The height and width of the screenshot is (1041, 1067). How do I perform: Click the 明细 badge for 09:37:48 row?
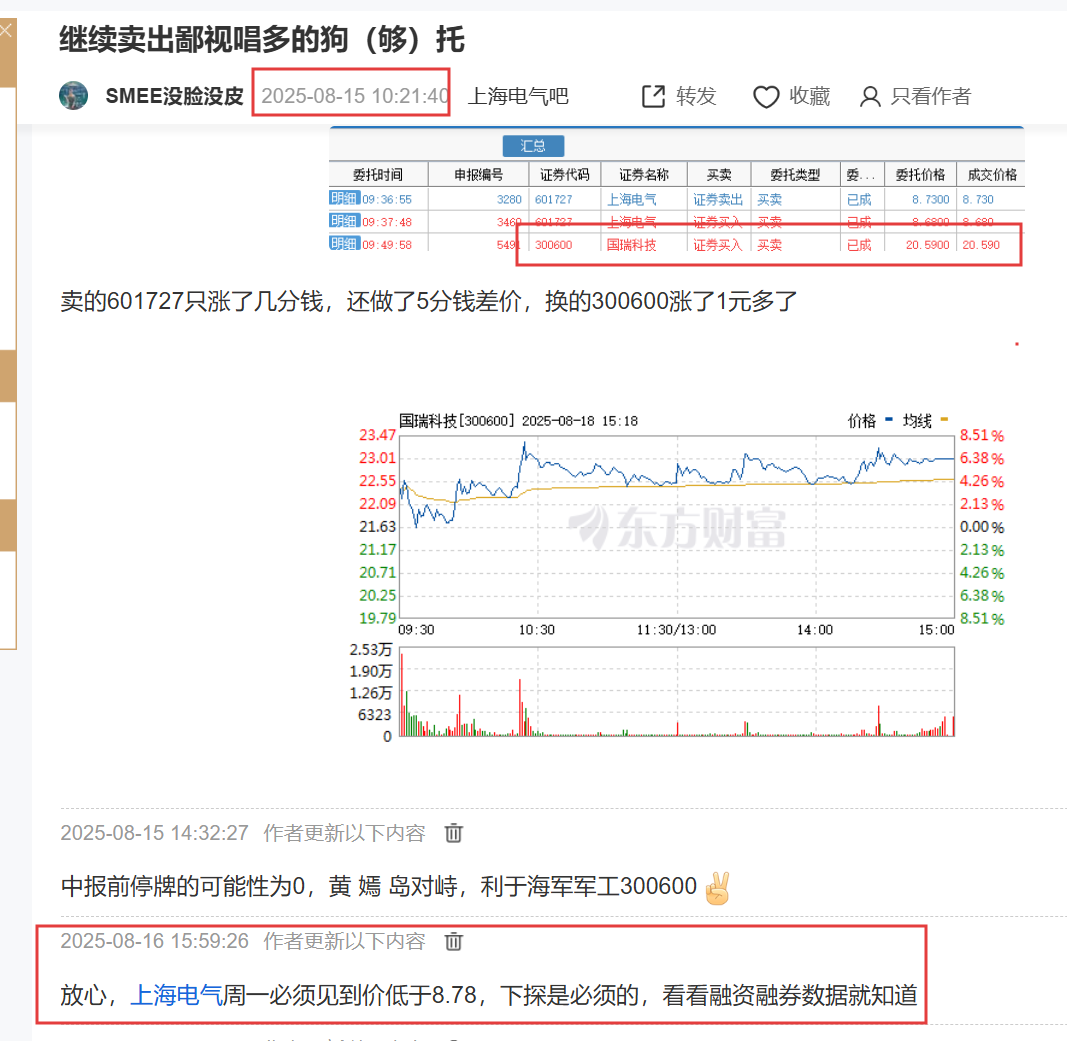[344, 221]
